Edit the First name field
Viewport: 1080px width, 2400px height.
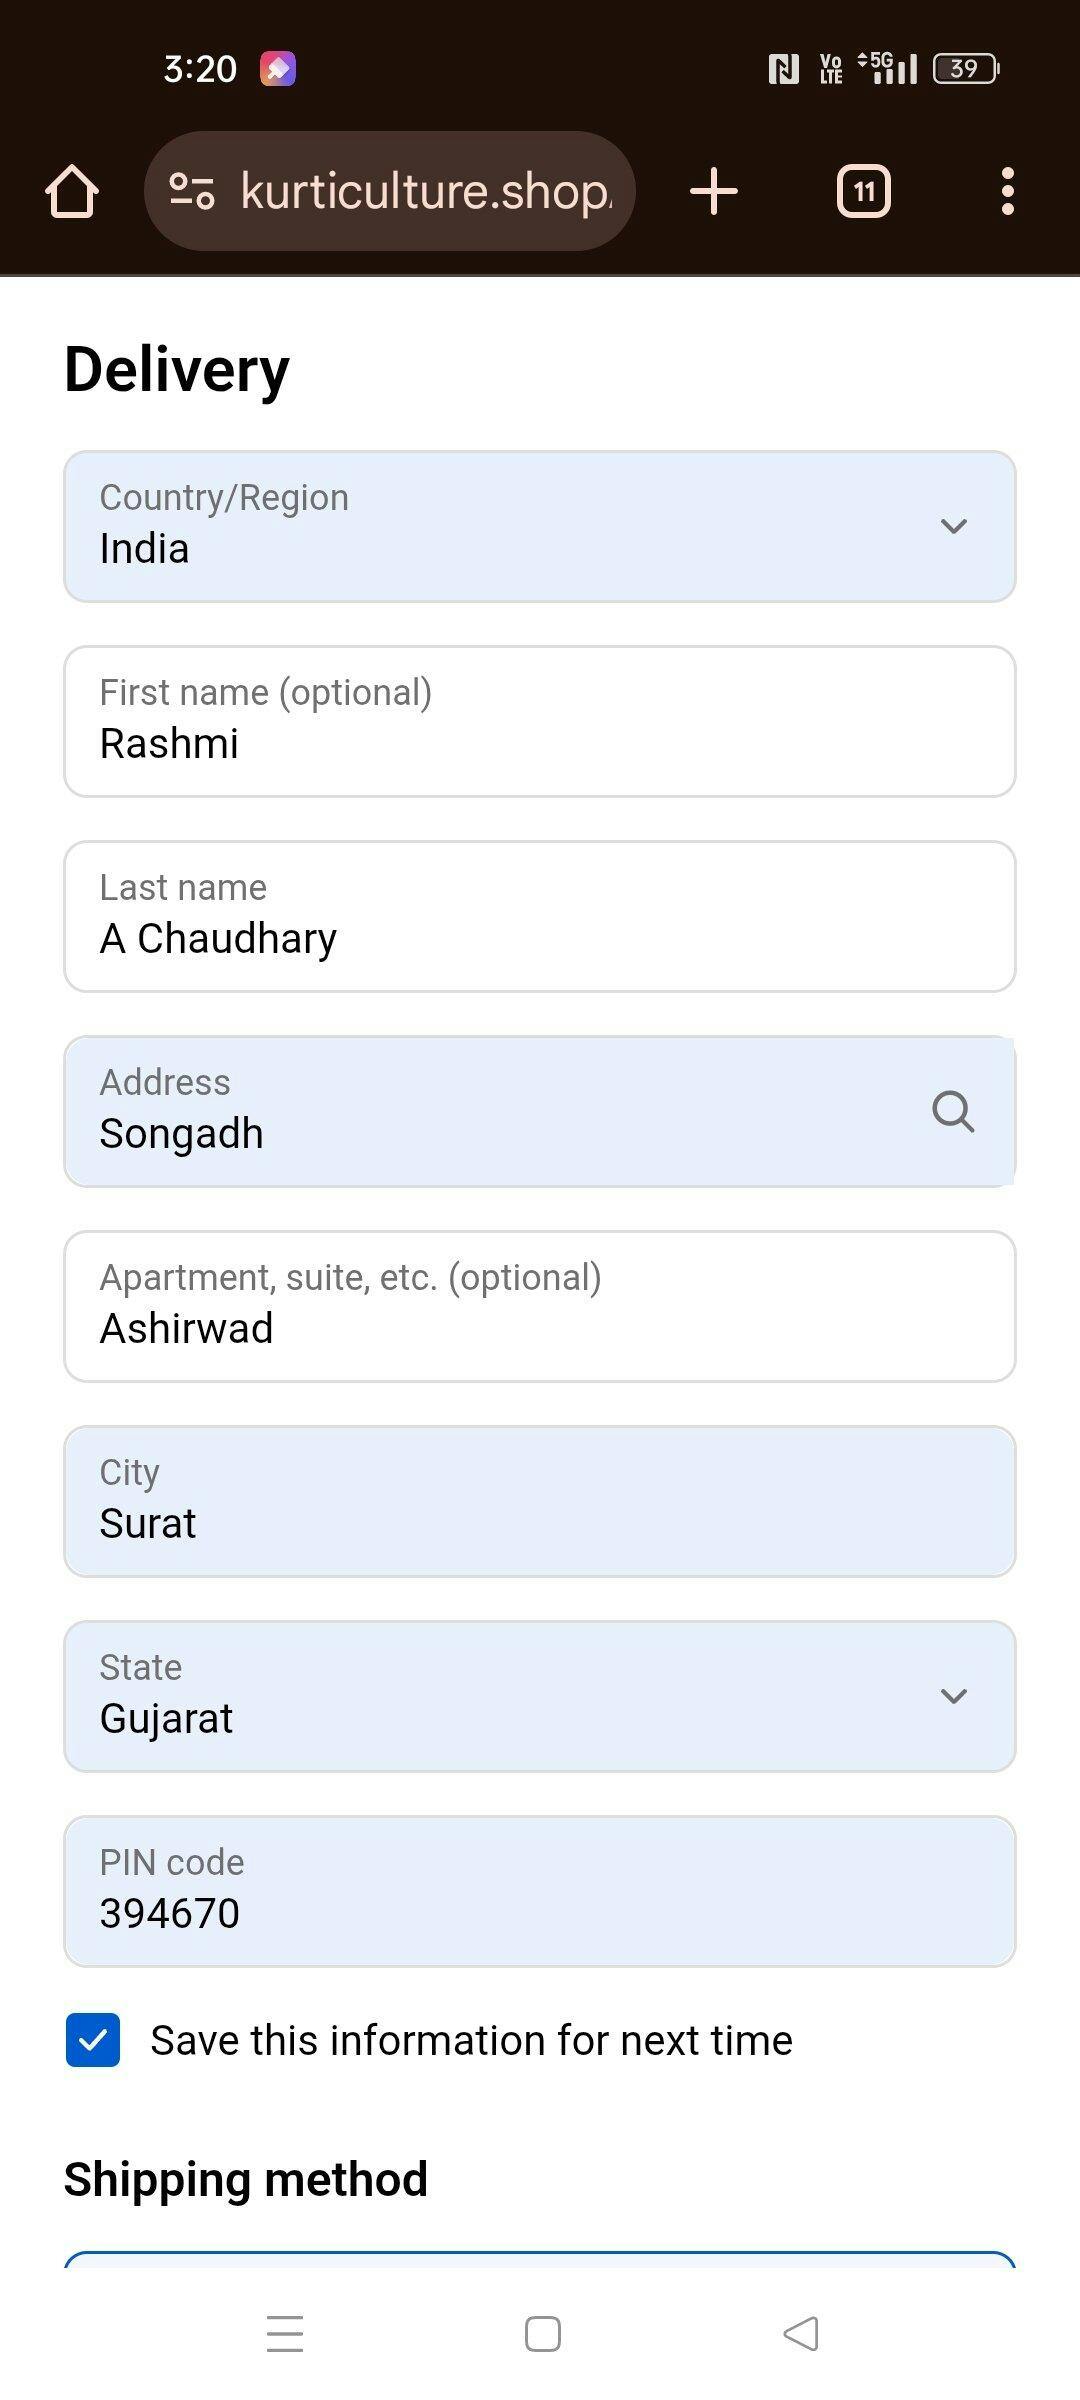(x=540, y=722)
